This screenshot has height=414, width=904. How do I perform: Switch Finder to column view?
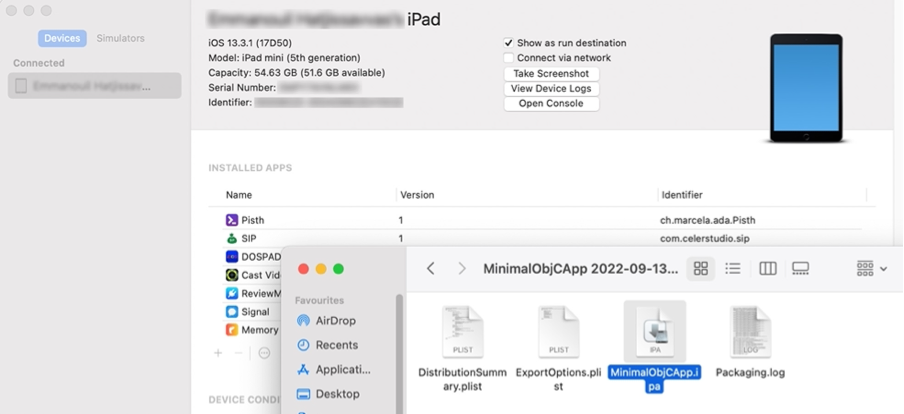tap(767, 269)
